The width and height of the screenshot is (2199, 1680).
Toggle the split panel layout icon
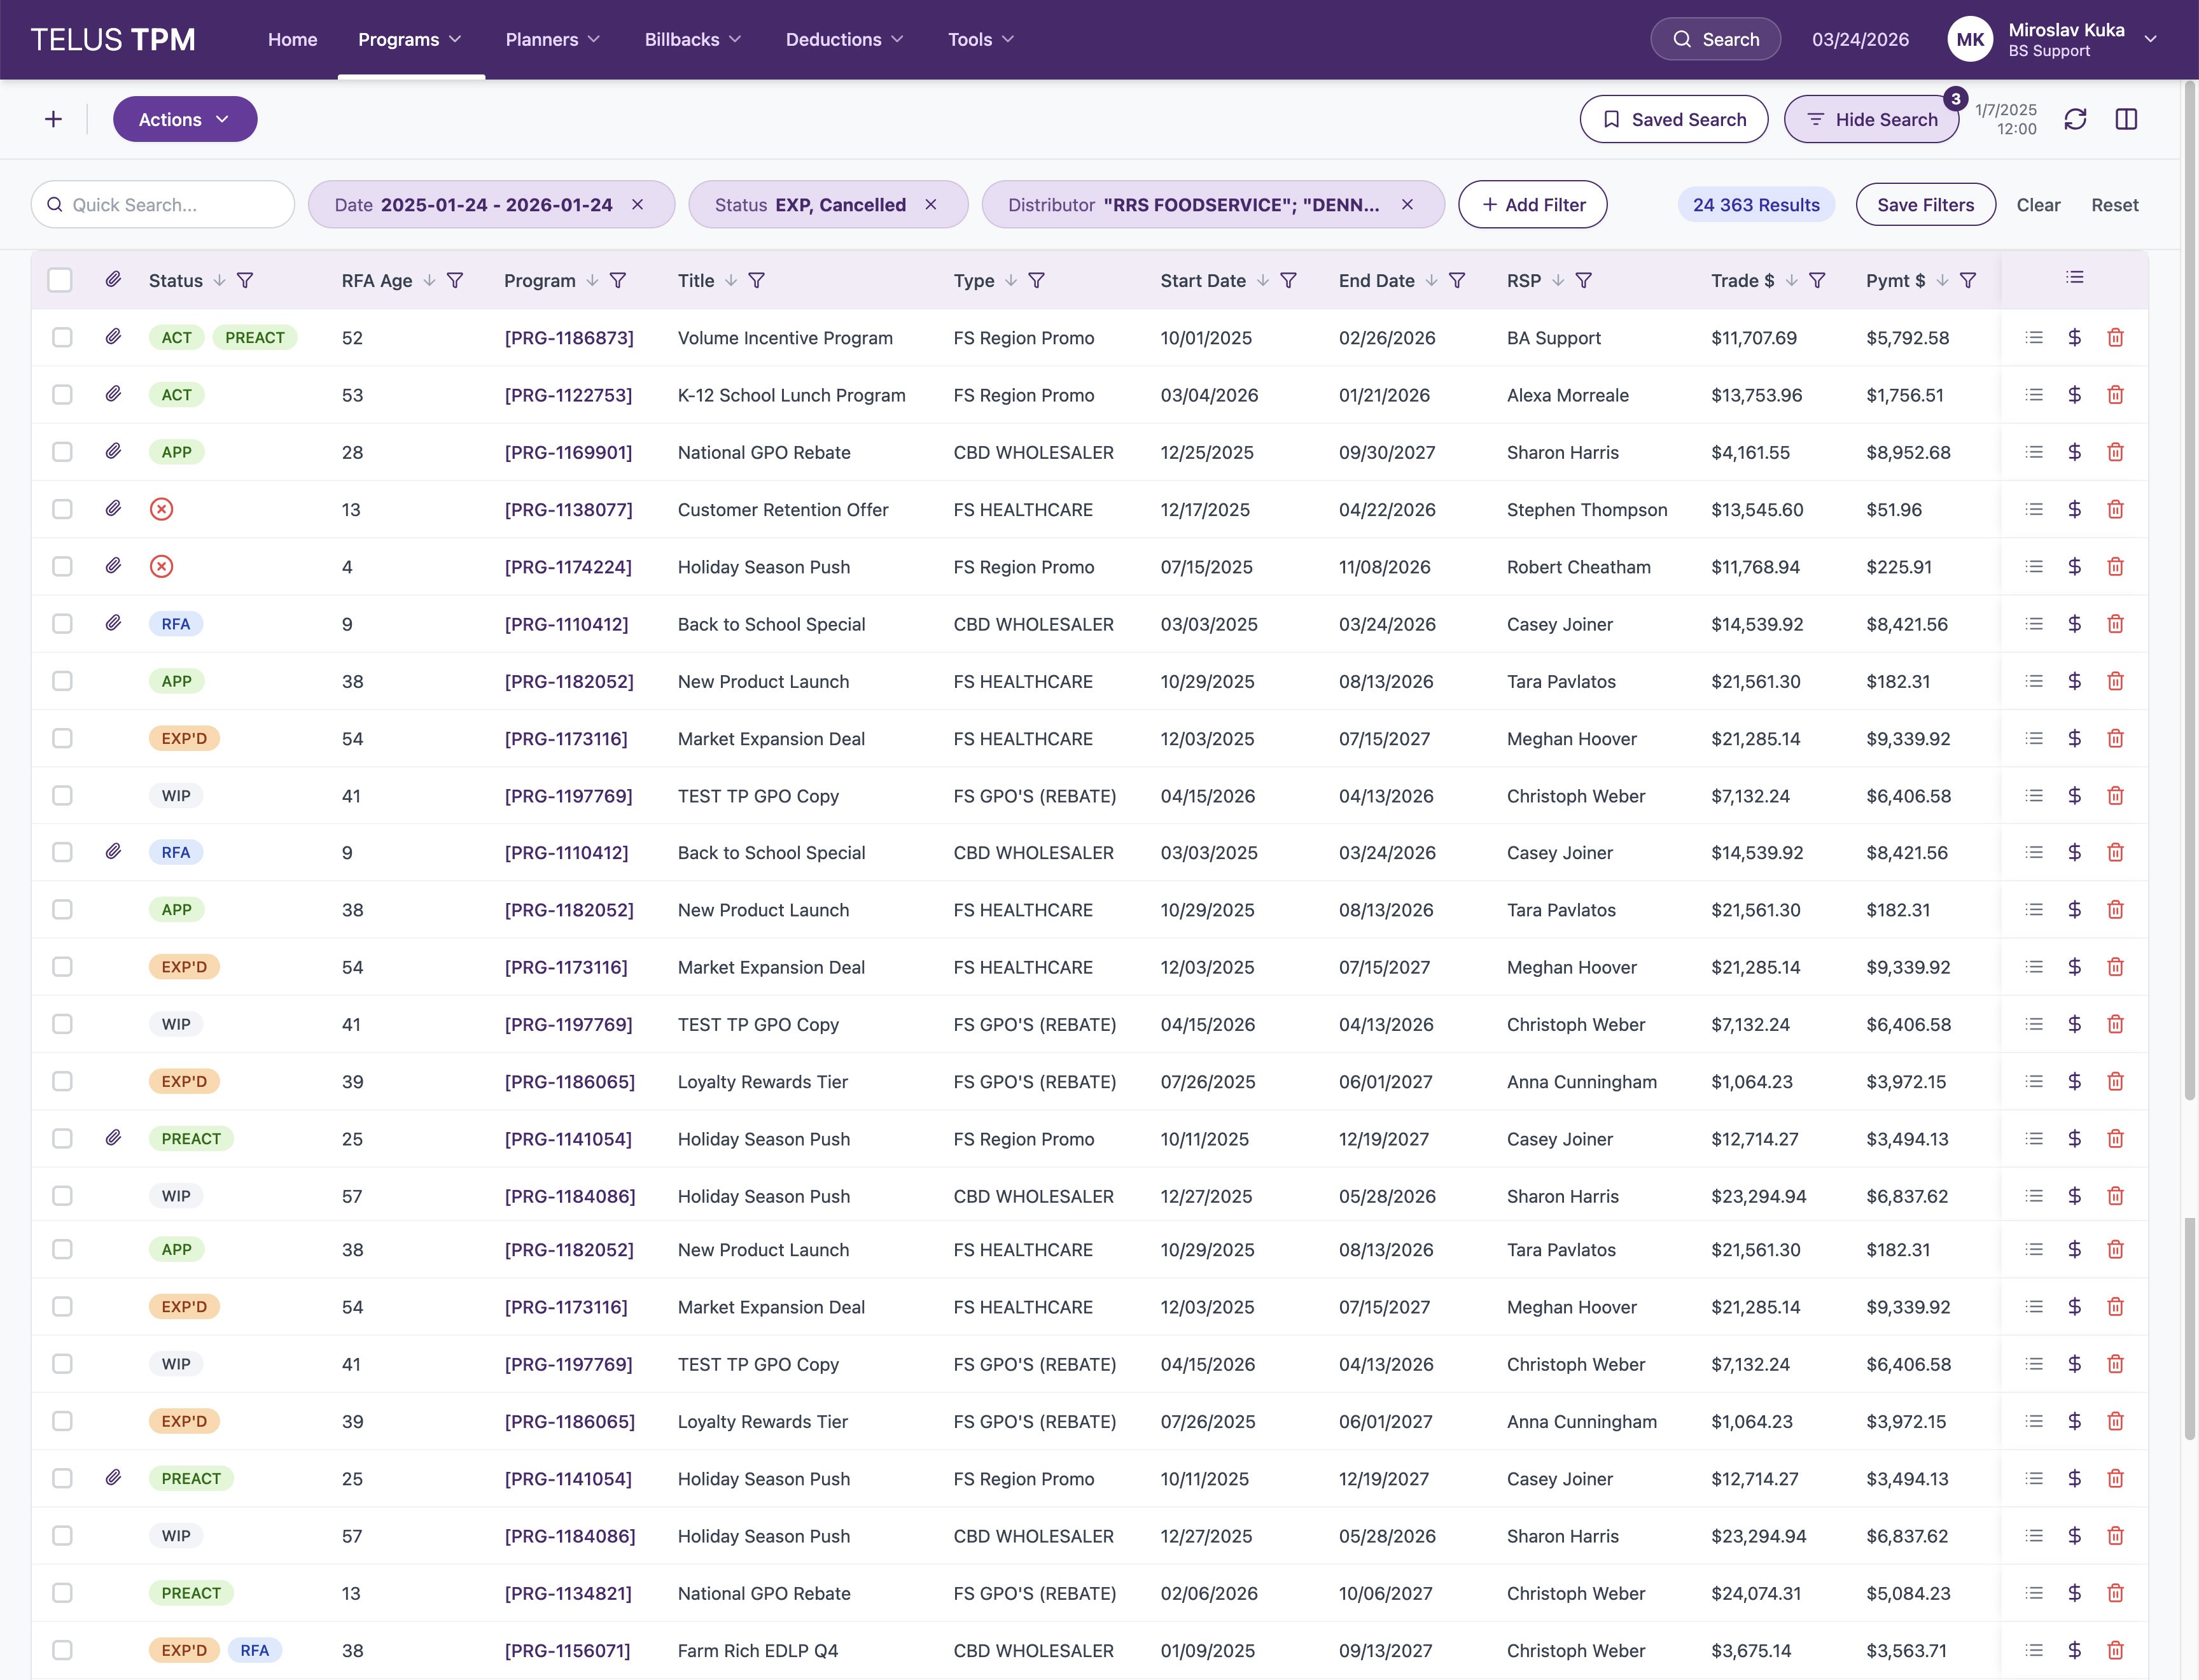(2126, 119)
